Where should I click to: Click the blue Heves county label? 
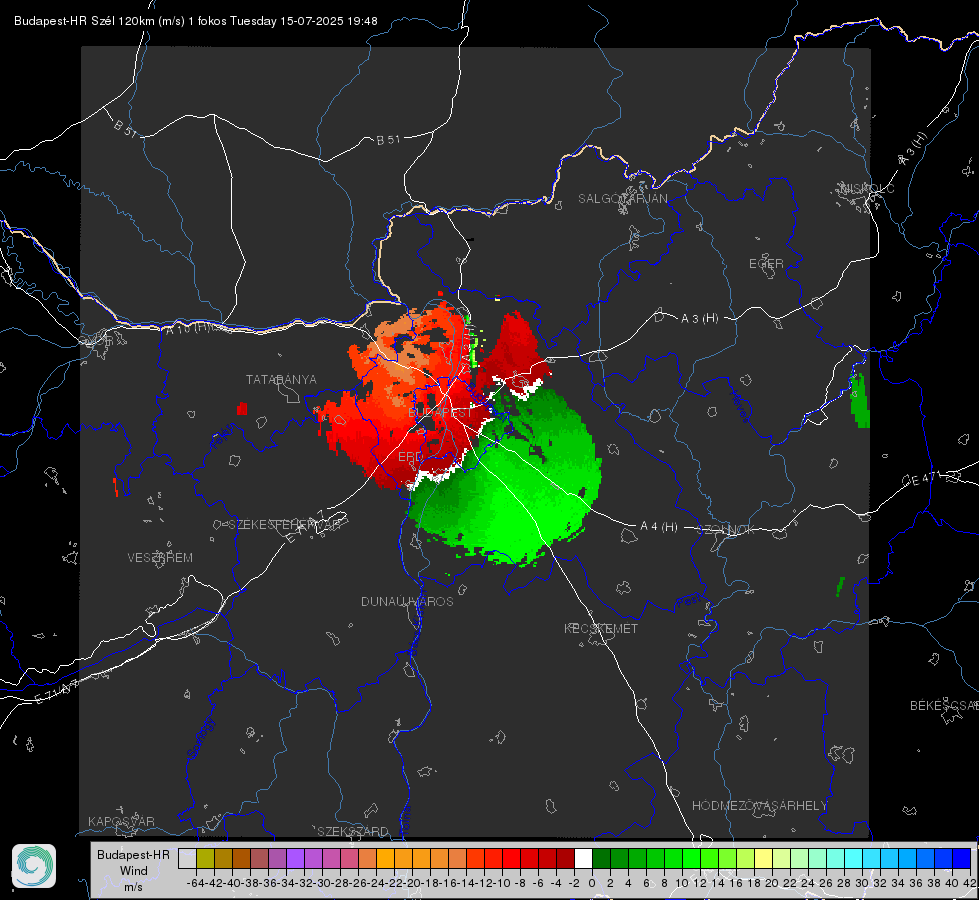pos(740,407)
